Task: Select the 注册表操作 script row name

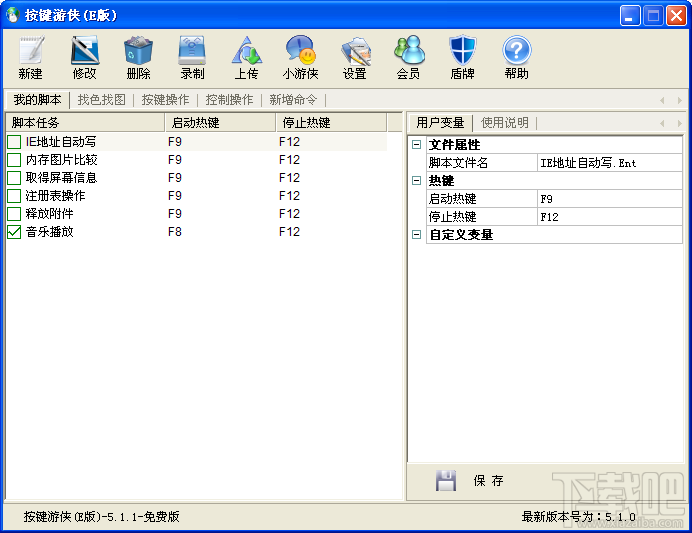Action: click(55, 196)
